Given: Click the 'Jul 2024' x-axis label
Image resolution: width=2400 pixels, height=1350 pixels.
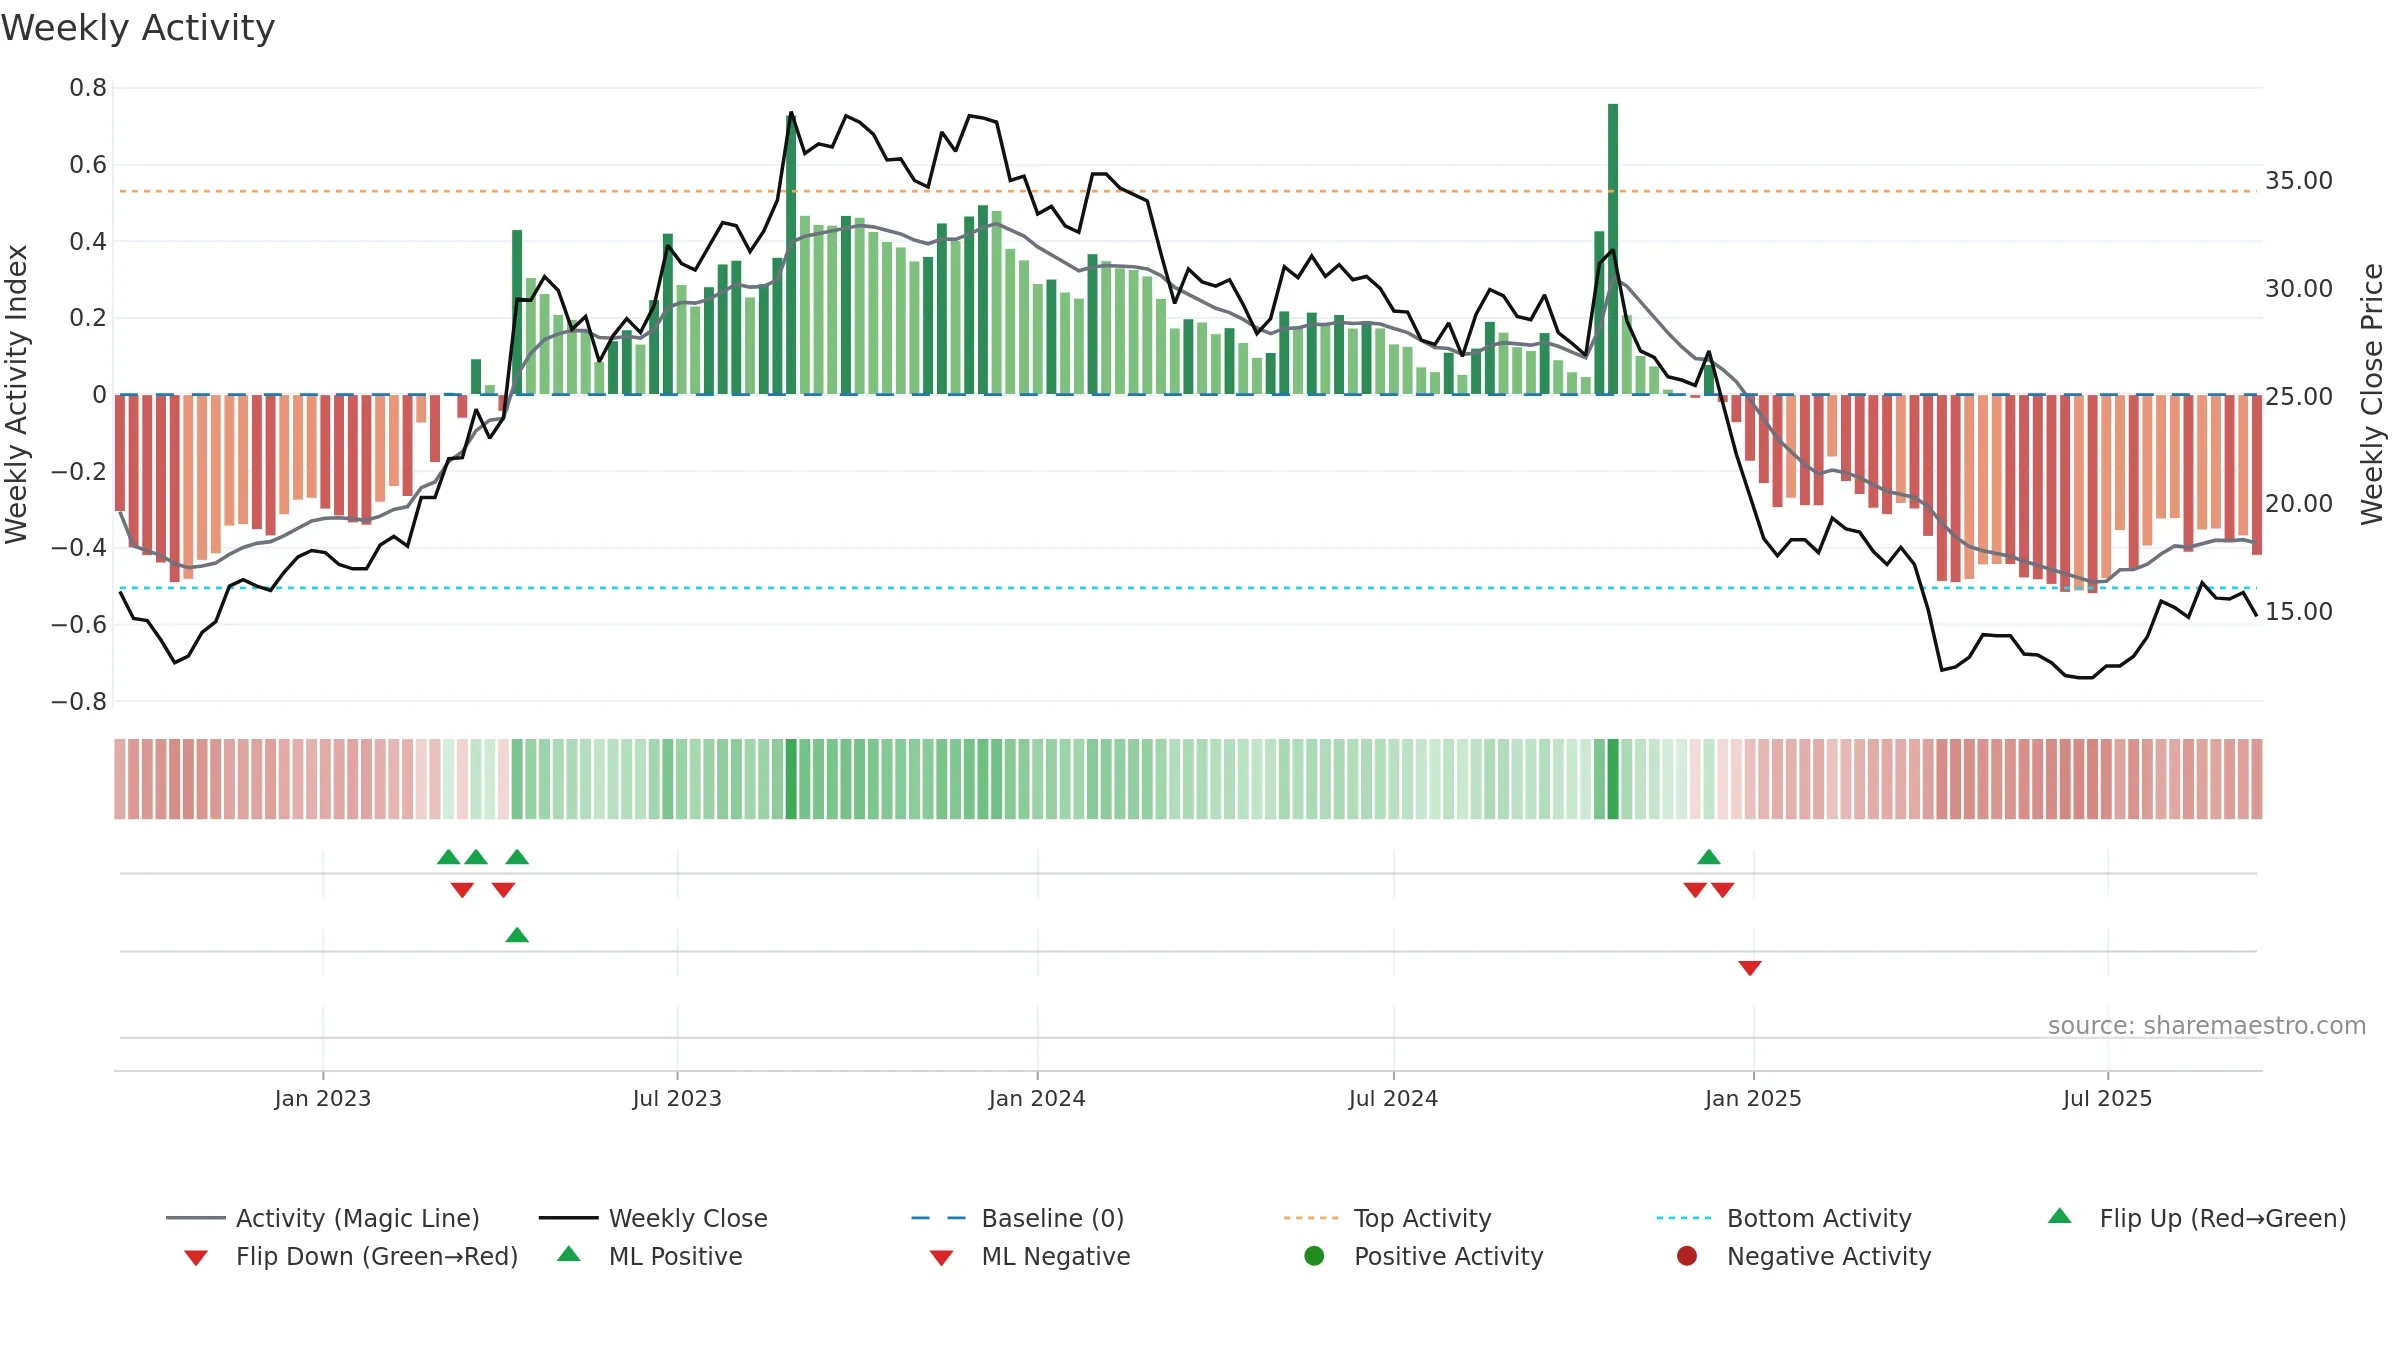Looking at the screenshot, I should coord(1393,1098).
